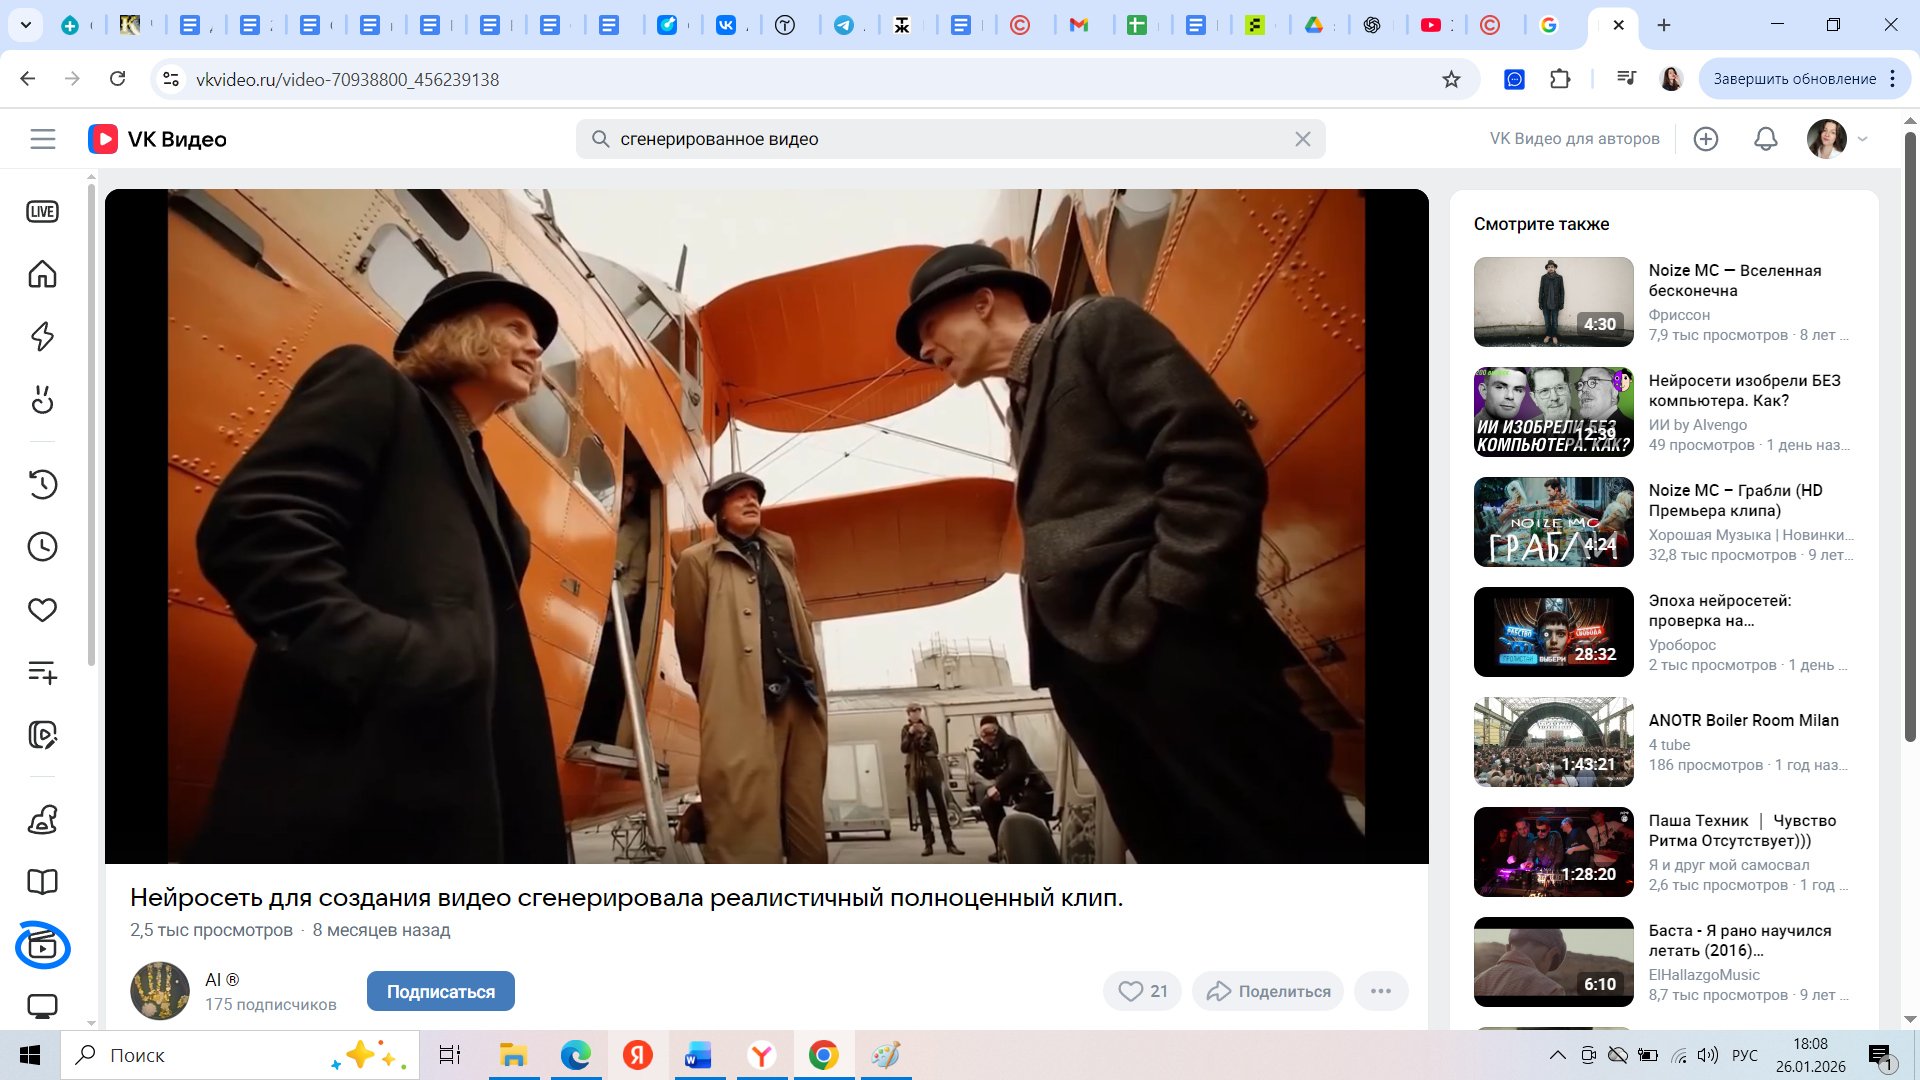Open the three-dots more actions menu
Screen dimensions: 1920x1080
tap(1381, 991)
